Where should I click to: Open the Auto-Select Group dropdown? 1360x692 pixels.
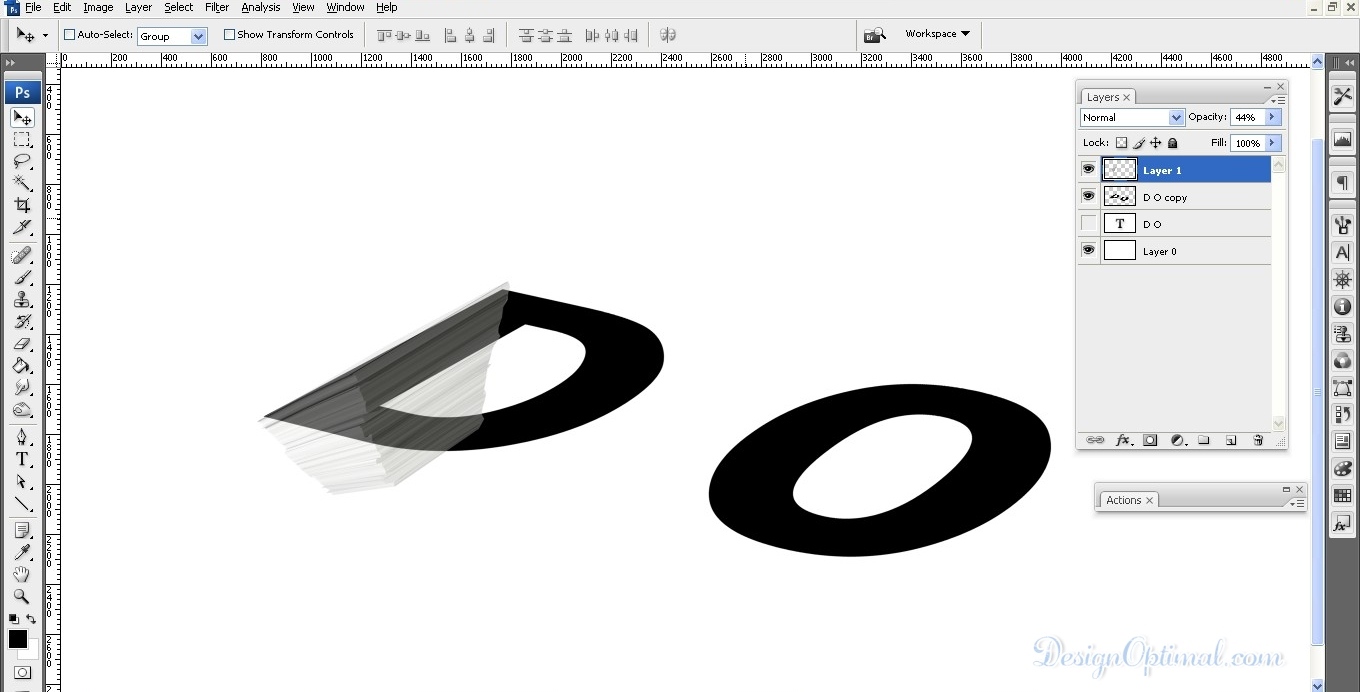(172, 36)
